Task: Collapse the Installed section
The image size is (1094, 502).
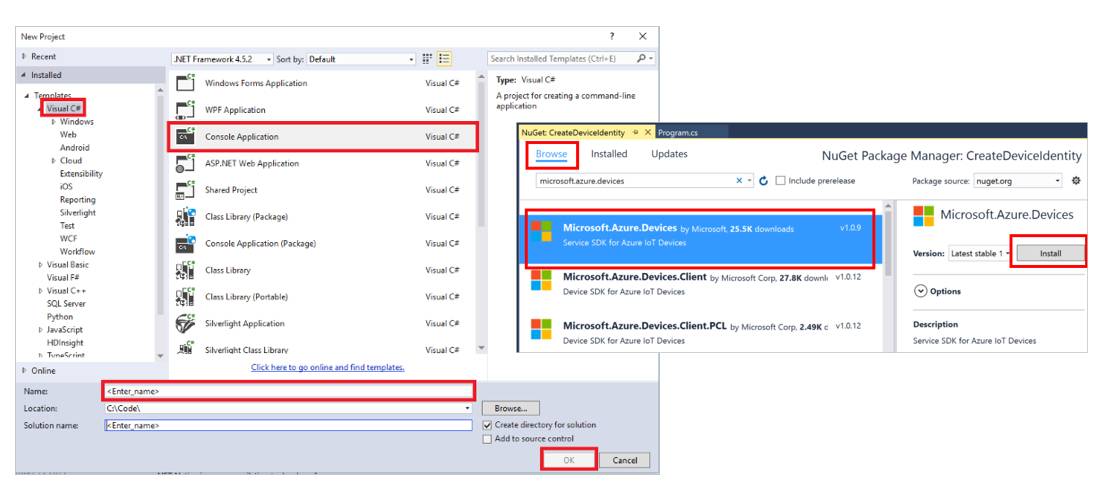Action: point(24,75)
